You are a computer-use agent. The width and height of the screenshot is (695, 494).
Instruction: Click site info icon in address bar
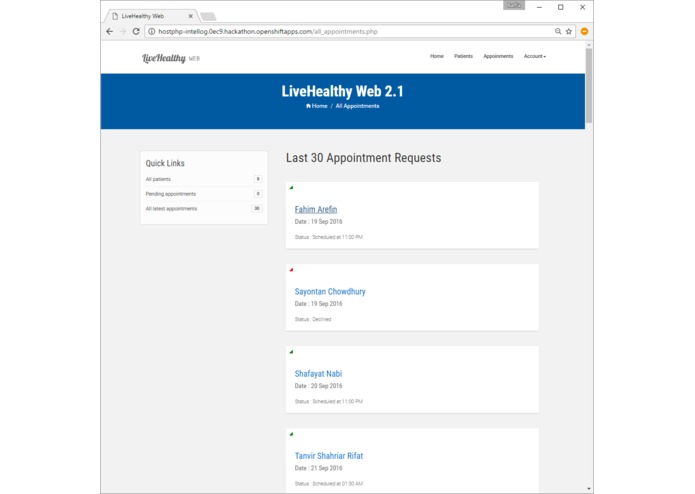(152, 31)
